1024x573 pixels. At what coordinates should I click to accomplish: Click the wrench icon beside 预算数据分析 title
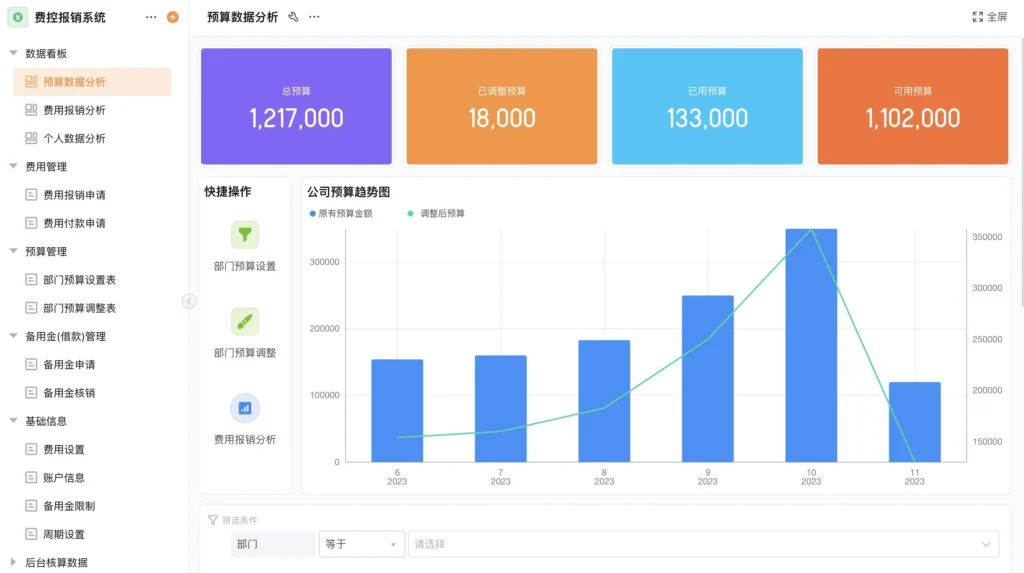click(293, 17)
